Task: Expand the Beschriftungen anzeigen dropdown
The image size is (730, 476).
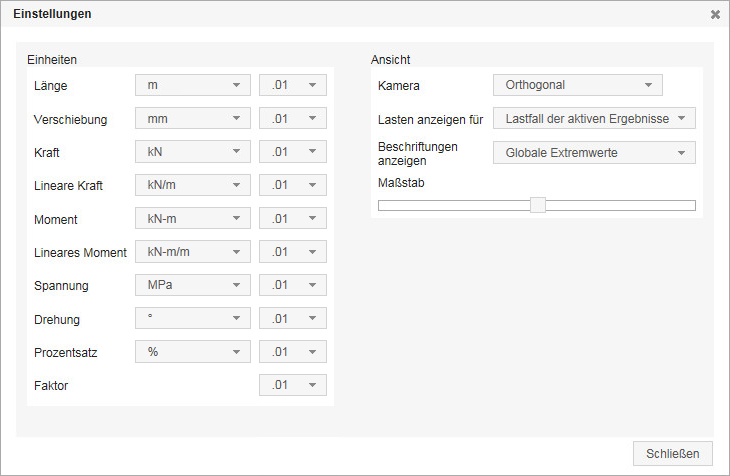Action: [x=594, y=153]
